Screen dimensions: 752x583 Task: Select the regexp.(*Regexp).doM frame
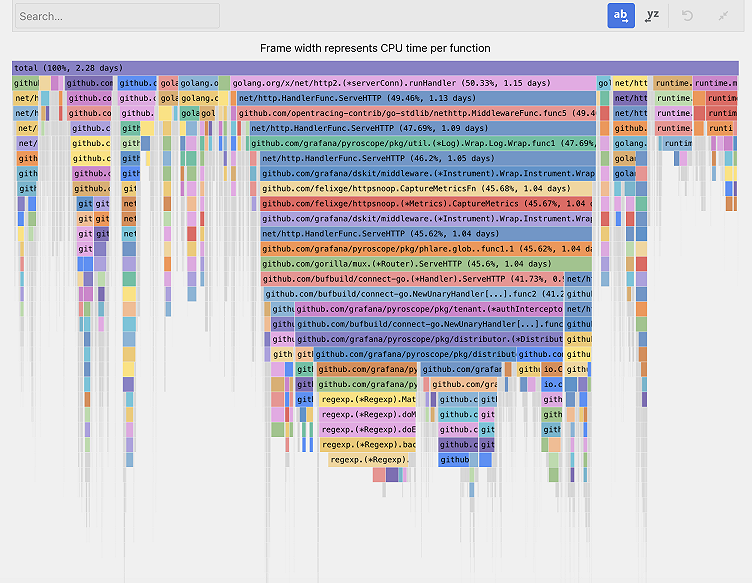368,415
